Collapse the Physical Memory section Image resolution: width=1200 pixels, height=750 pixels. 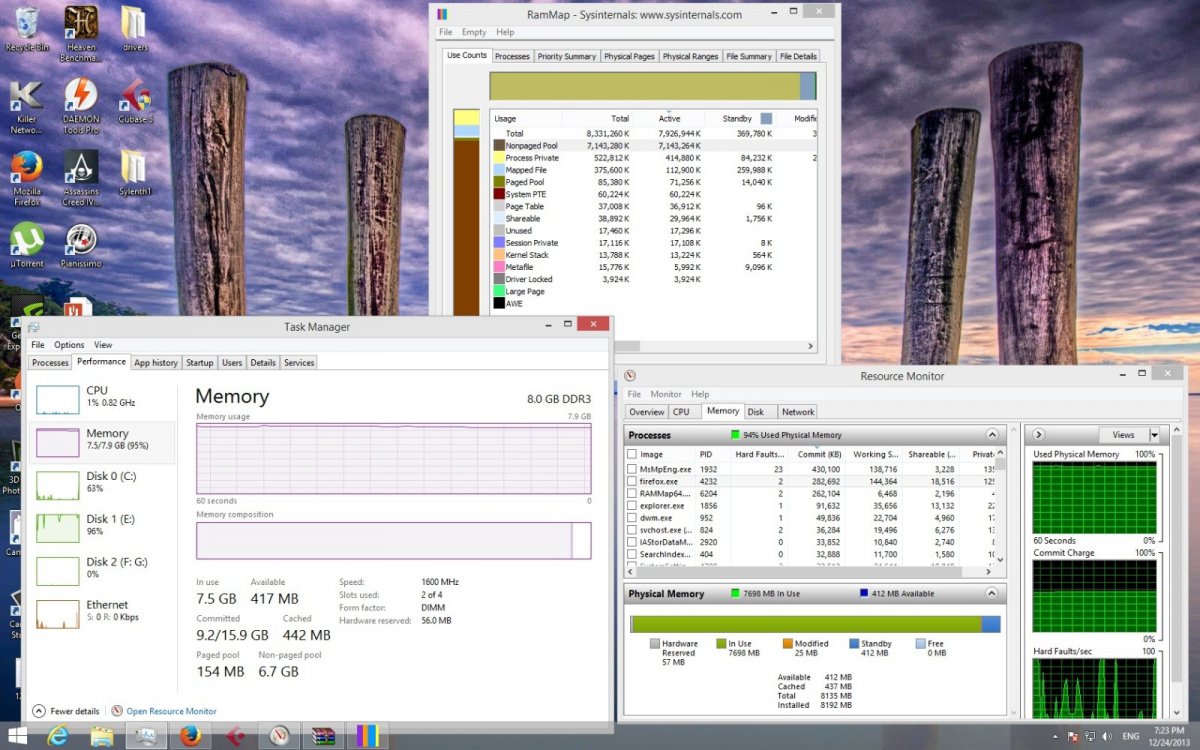coord(991,593)
